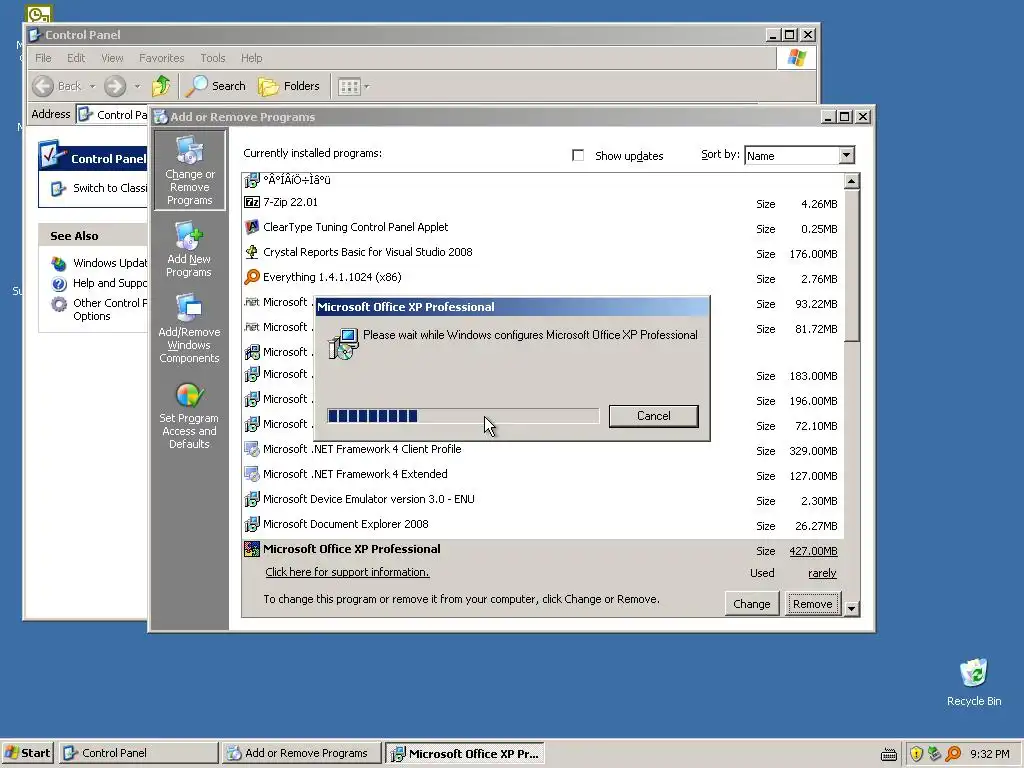Click the security shield tray icon

(x=916, y=754)
